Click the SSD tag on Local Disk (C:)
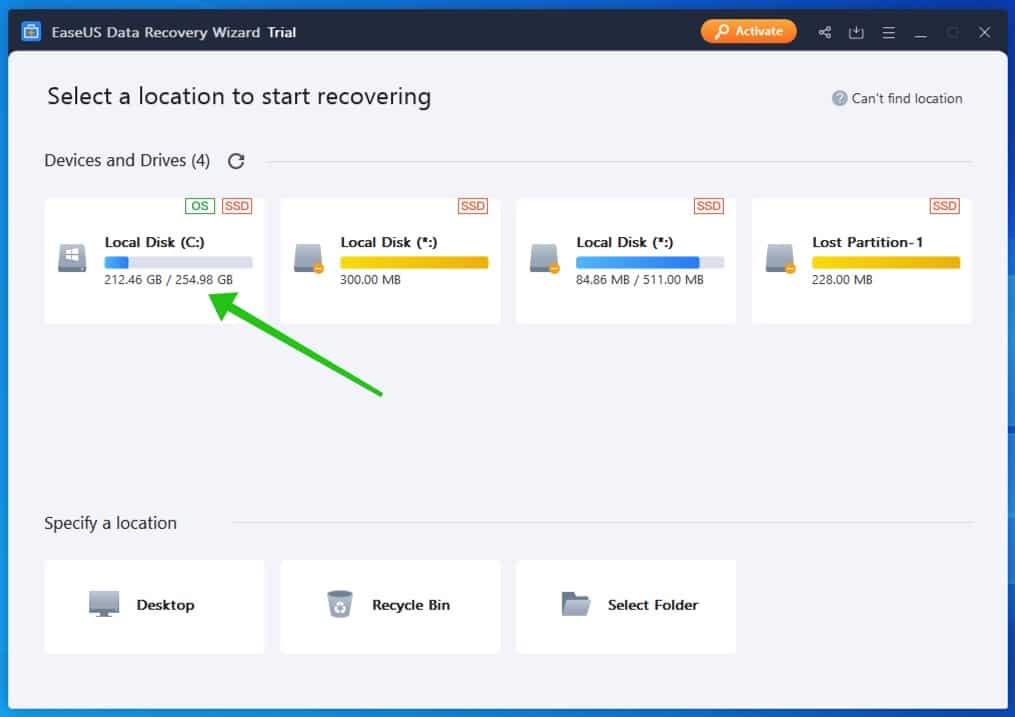 [237, 206]
